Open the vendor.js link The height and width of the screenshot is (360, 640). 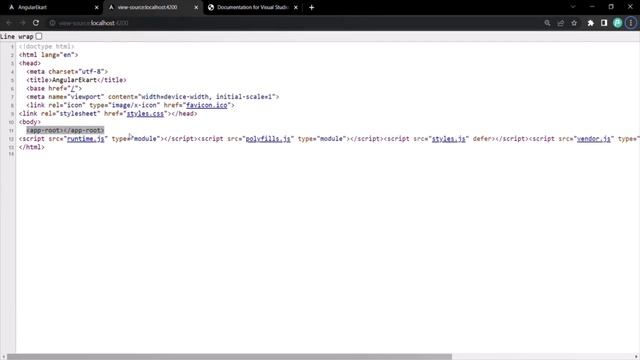coord(593,139)
